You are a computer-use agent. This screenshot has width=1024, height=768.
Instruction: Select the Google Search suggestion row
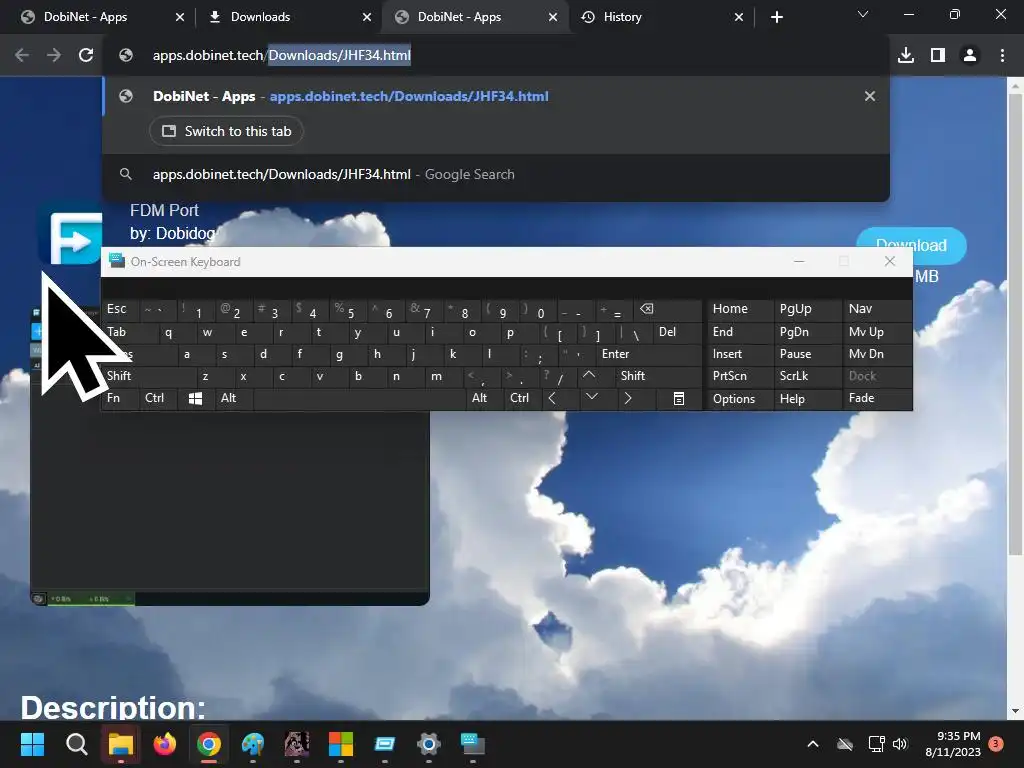pos(496,174)
